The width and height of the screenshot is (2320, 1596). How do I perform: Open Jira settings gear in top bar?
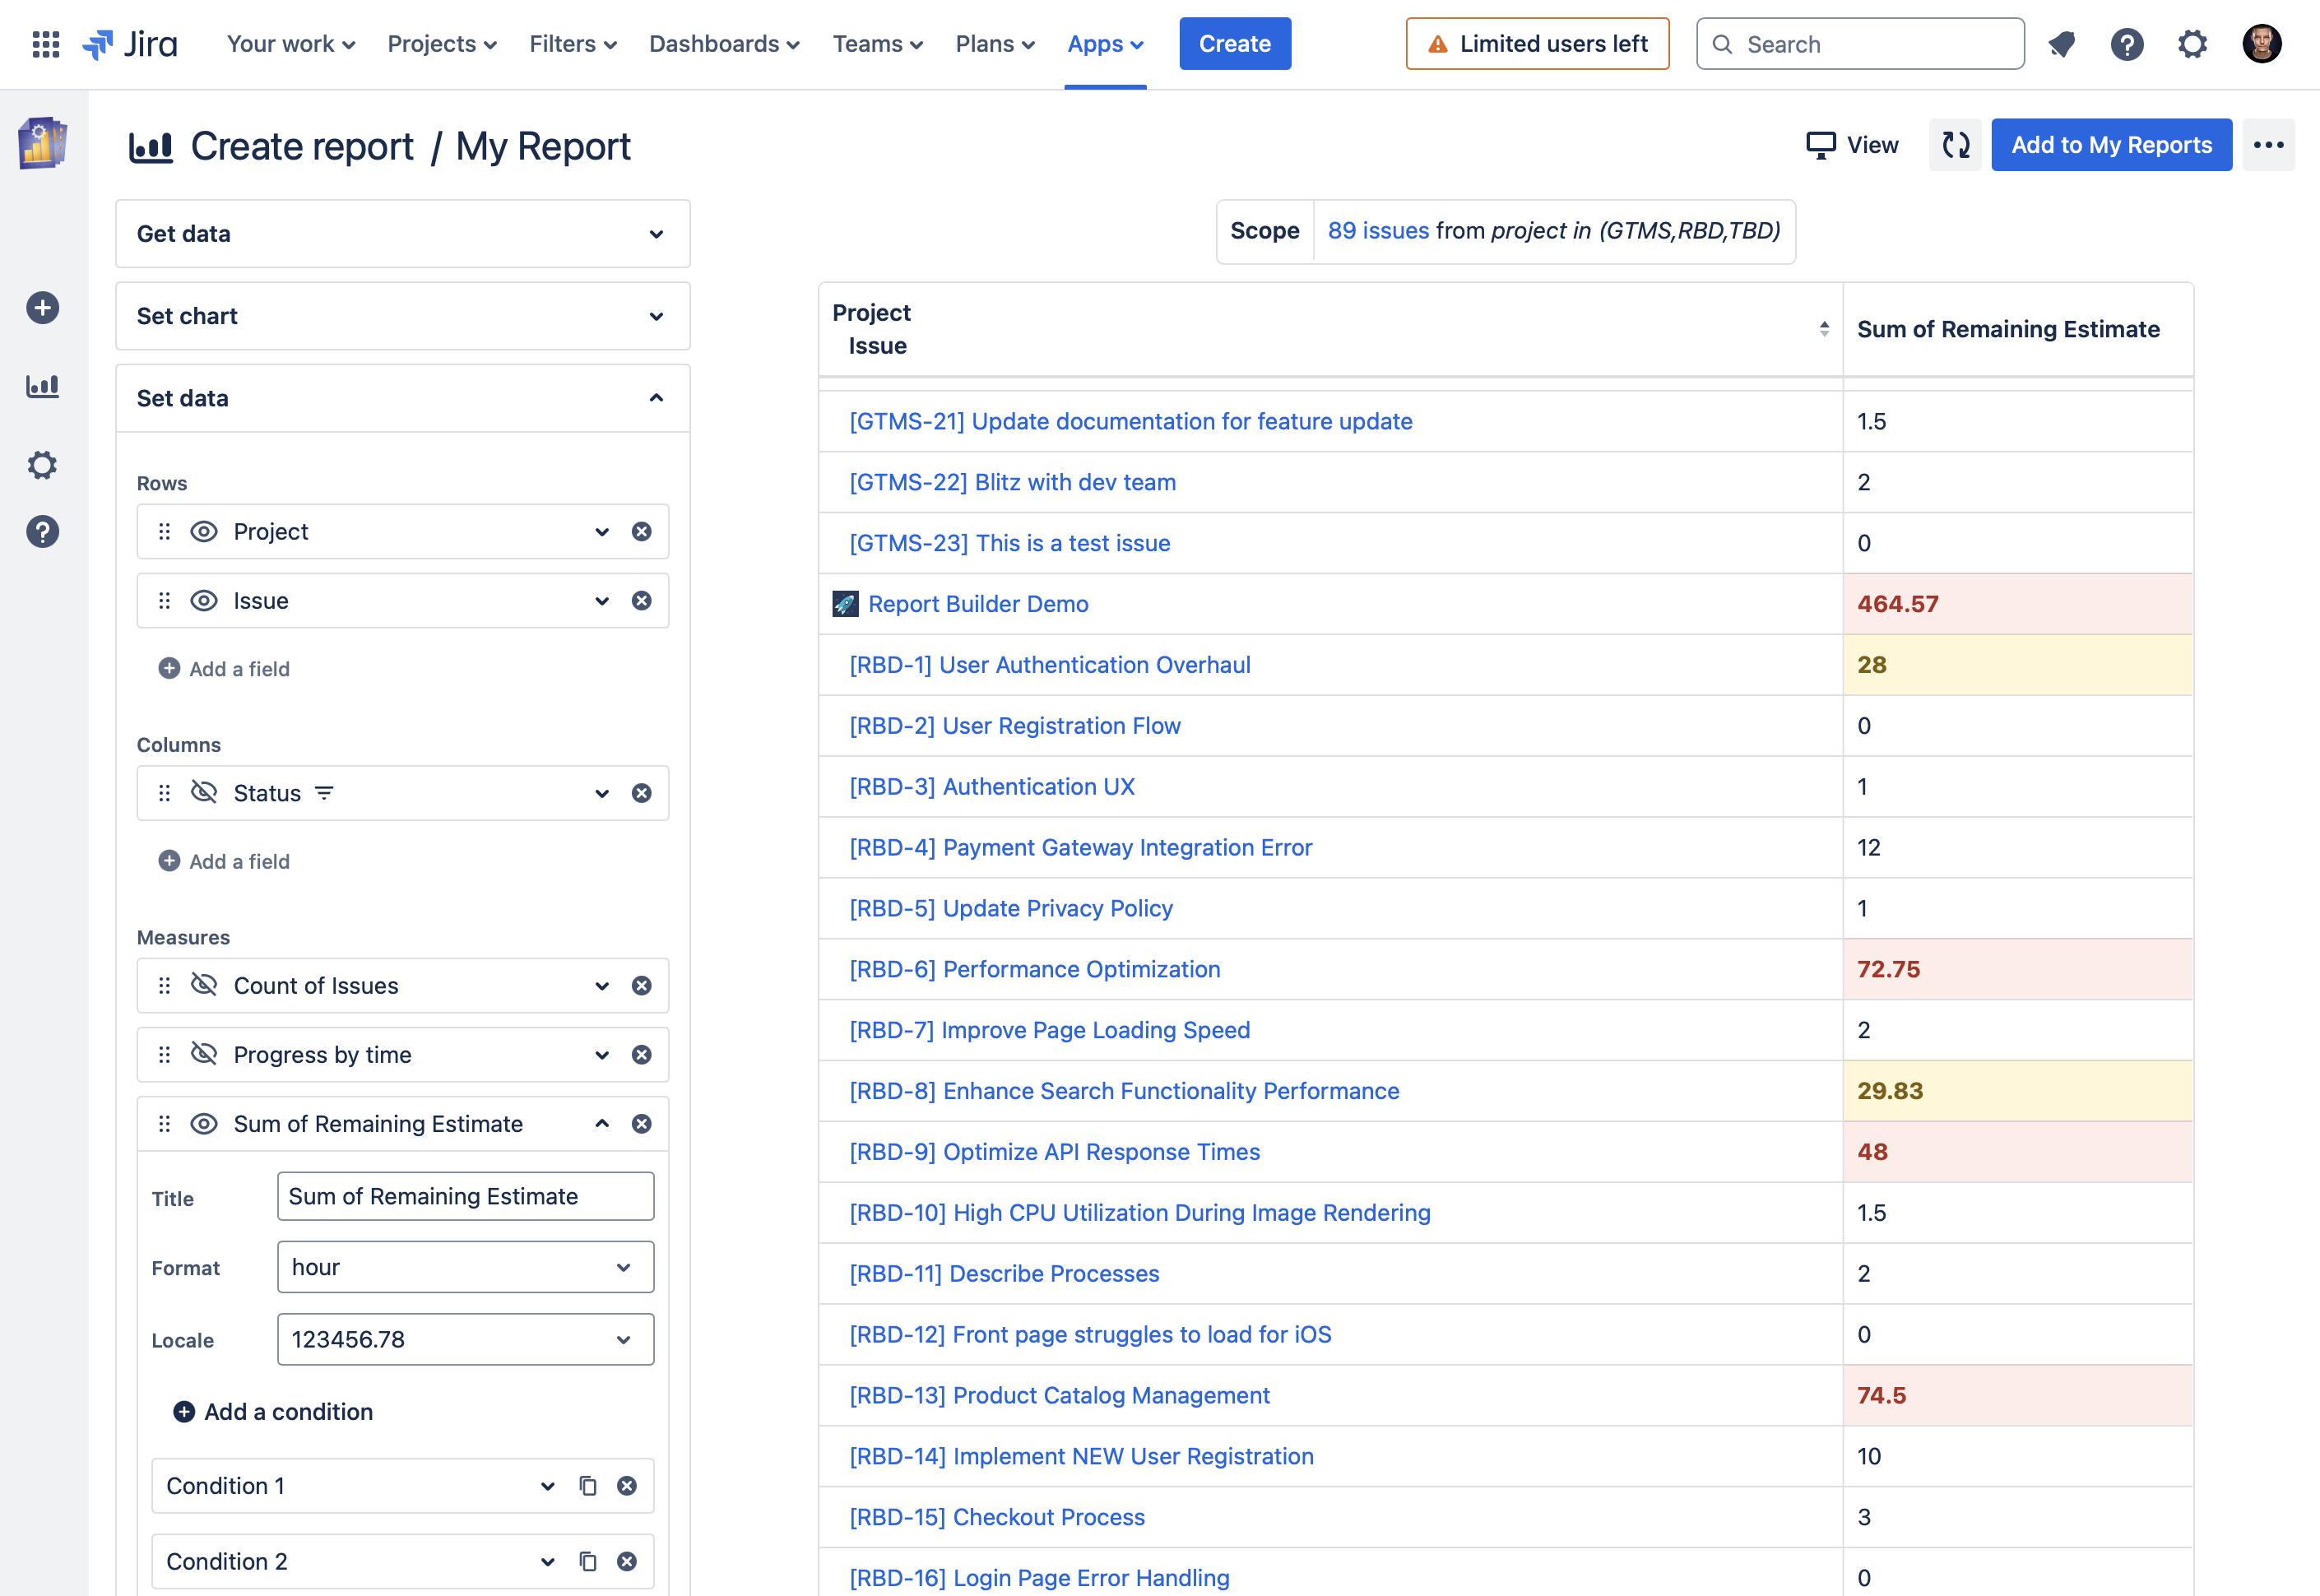2192,44
